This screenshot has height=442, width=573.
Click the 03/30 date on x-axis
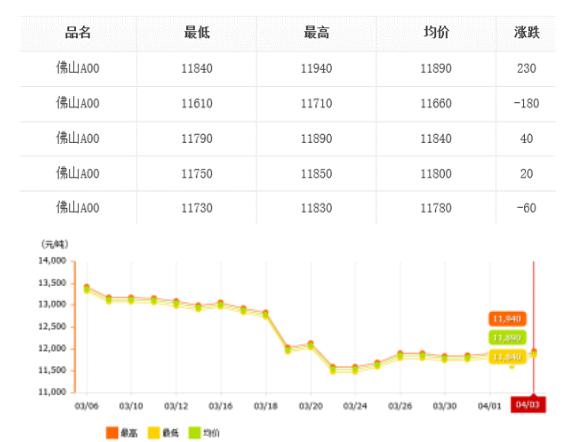[445, 406]
